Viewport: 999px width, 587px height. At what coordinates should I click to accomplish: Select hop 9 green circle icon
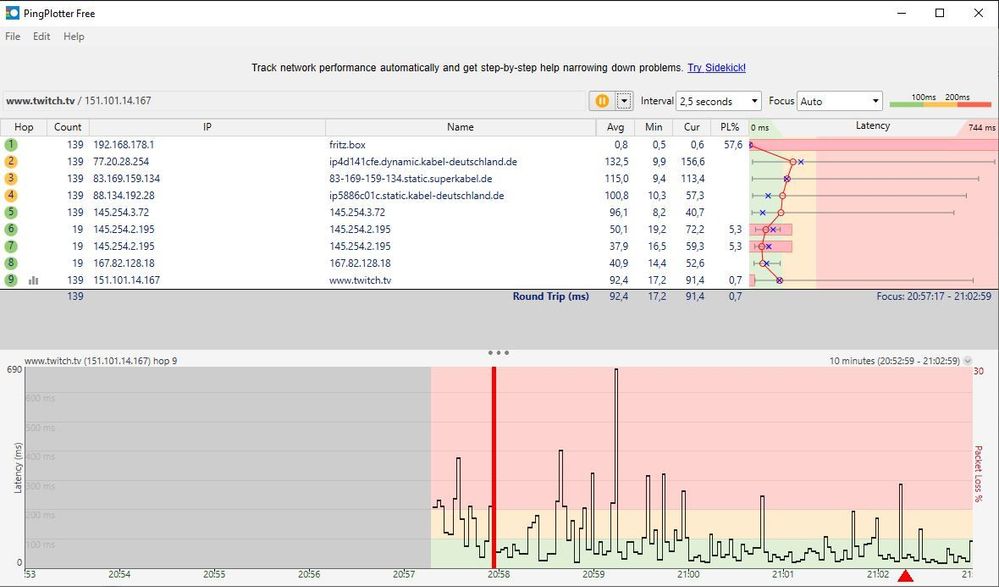tap(11, 280)
